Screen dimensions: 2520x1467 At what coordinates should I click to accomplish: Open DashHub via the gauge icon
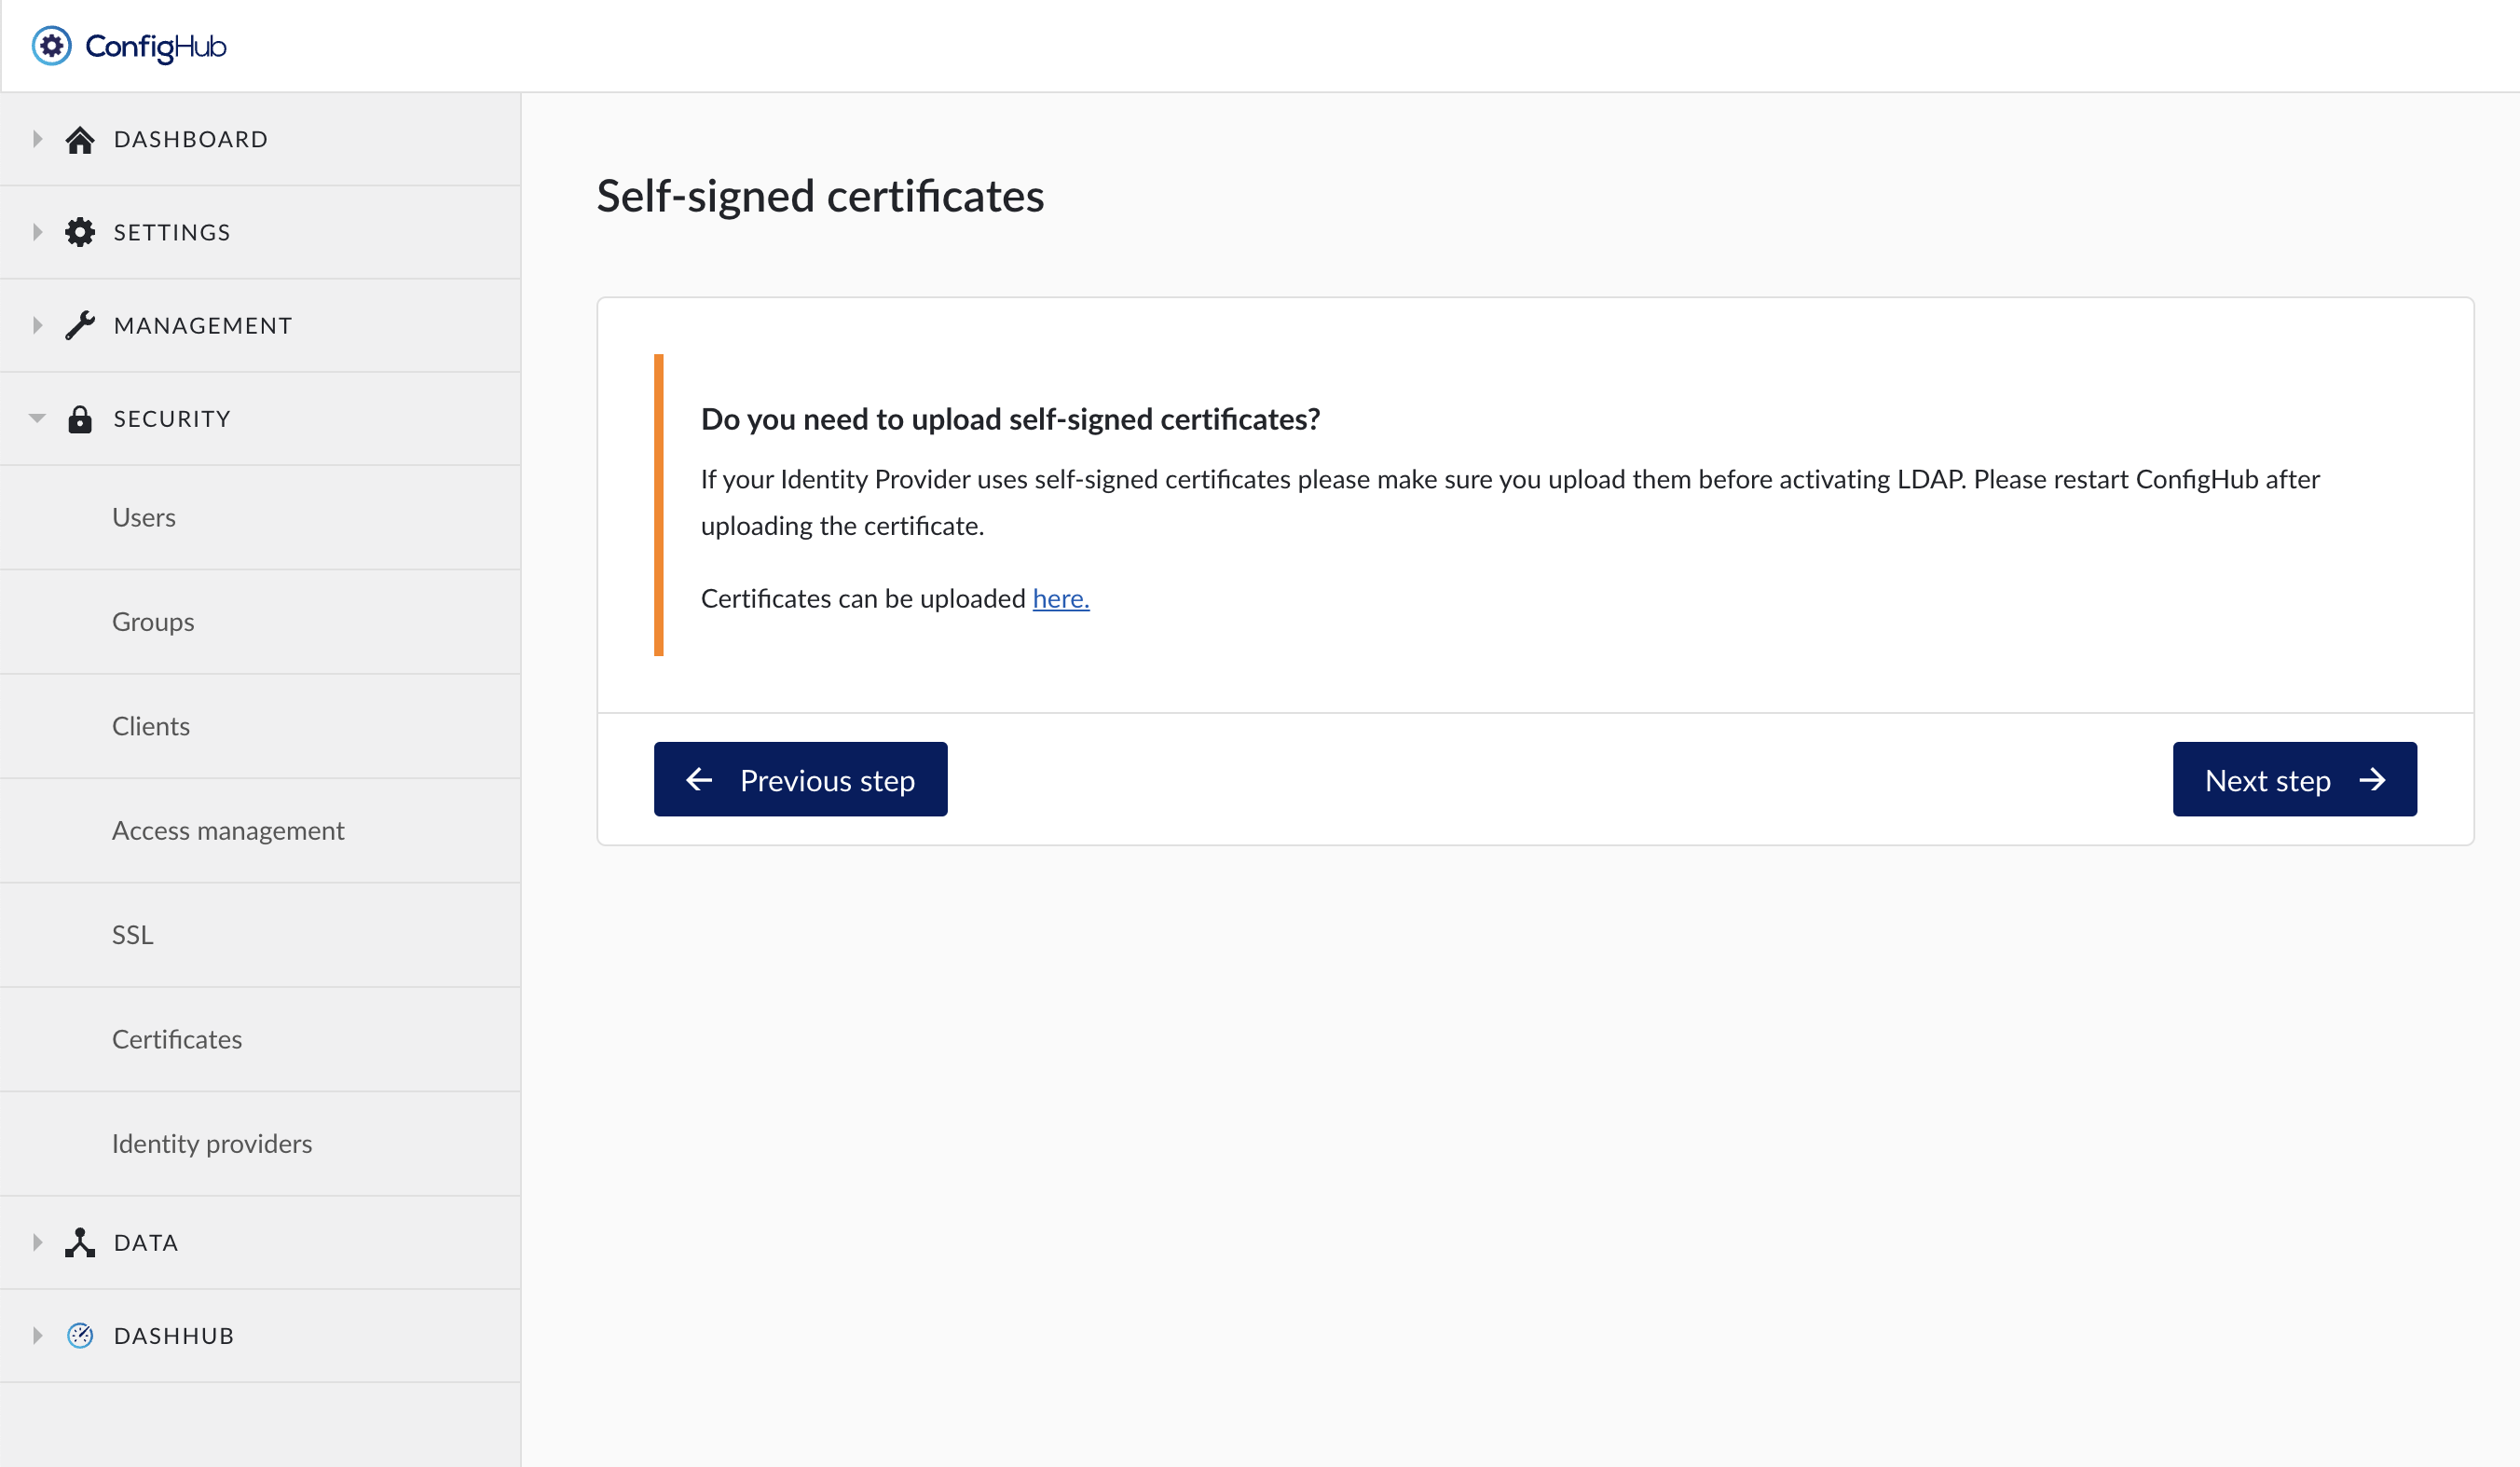(x=80, y=1335)
